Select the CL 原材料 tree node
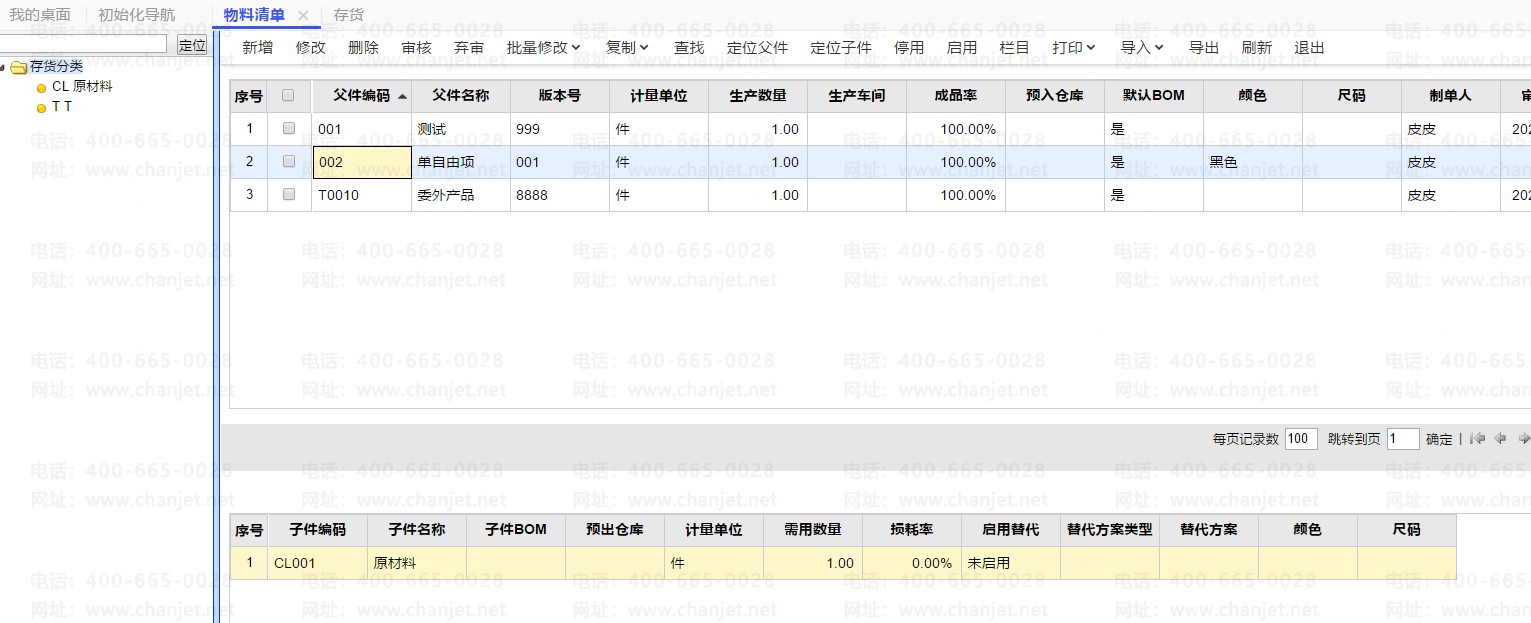The width and height of the screenshot is (1531, 623). coord(82,87)
